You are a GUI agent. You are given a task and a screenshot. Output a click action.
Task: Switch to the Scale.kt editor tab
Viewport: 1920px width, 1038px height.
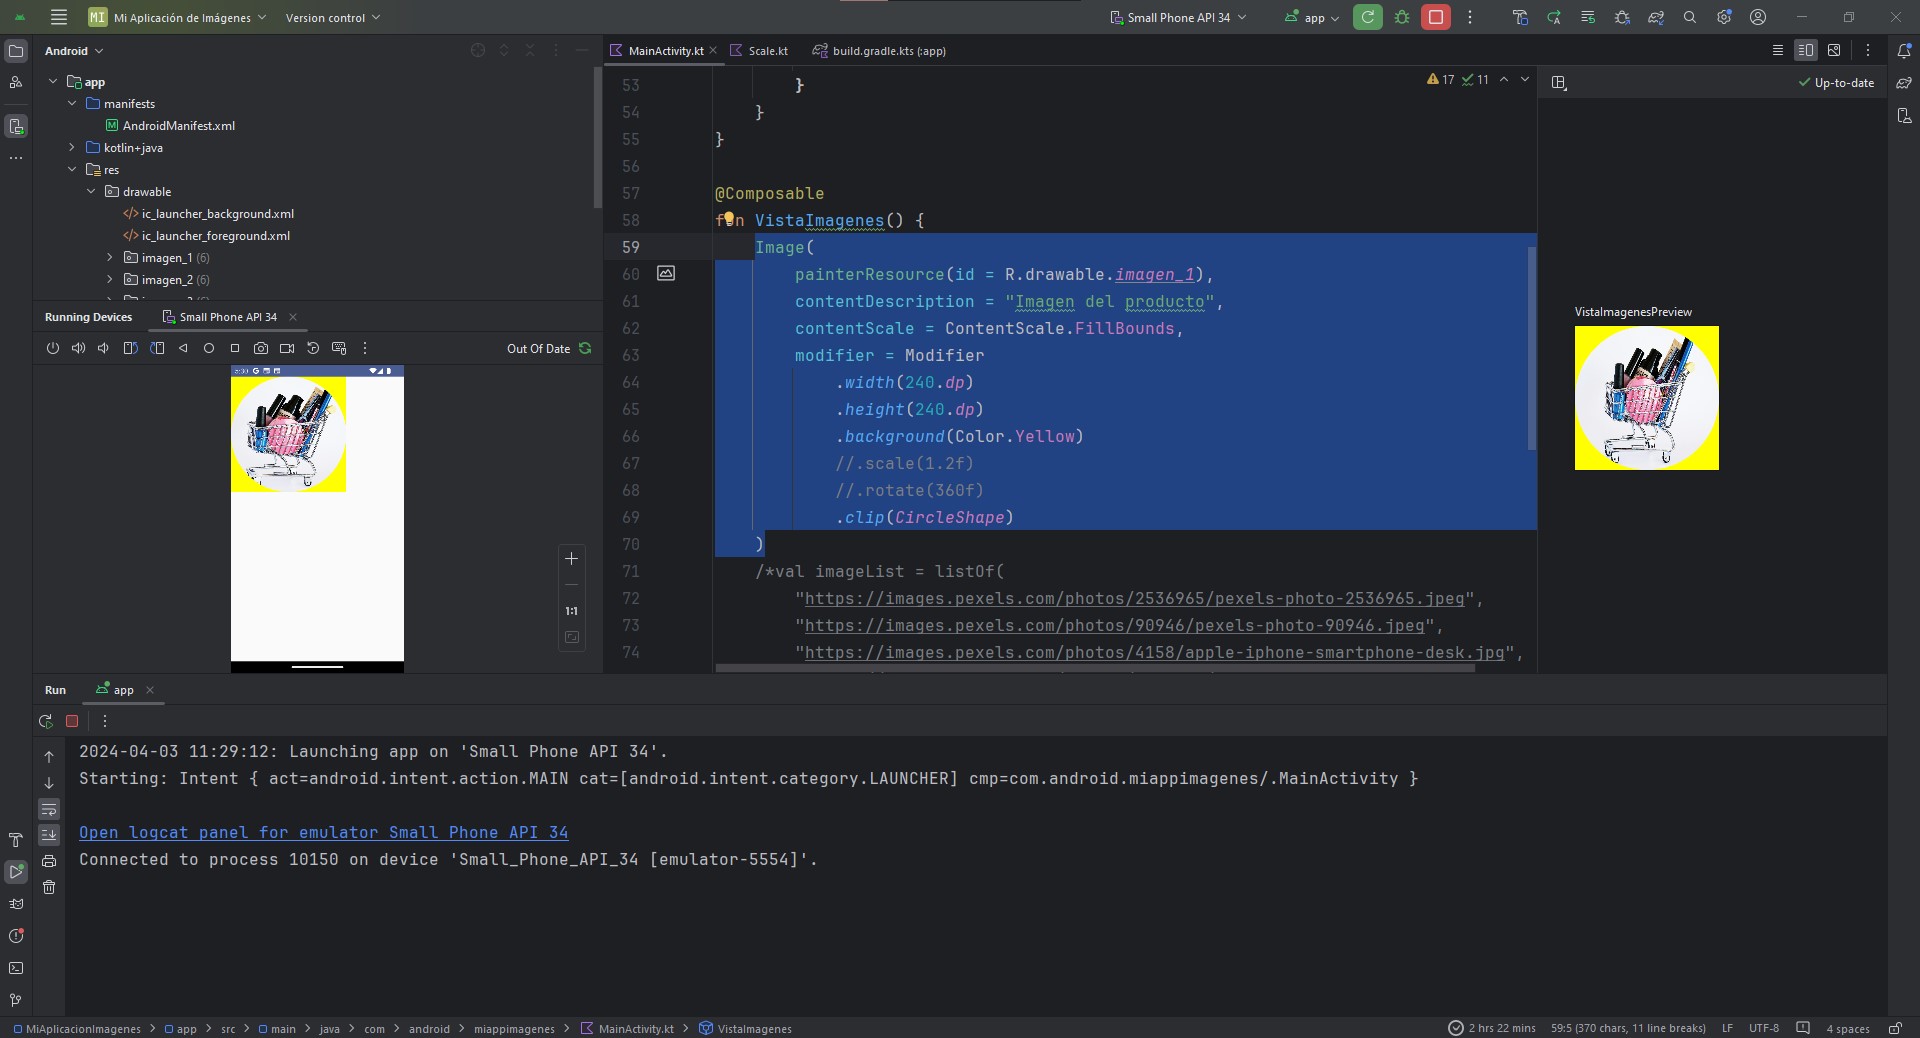point(766,51)
